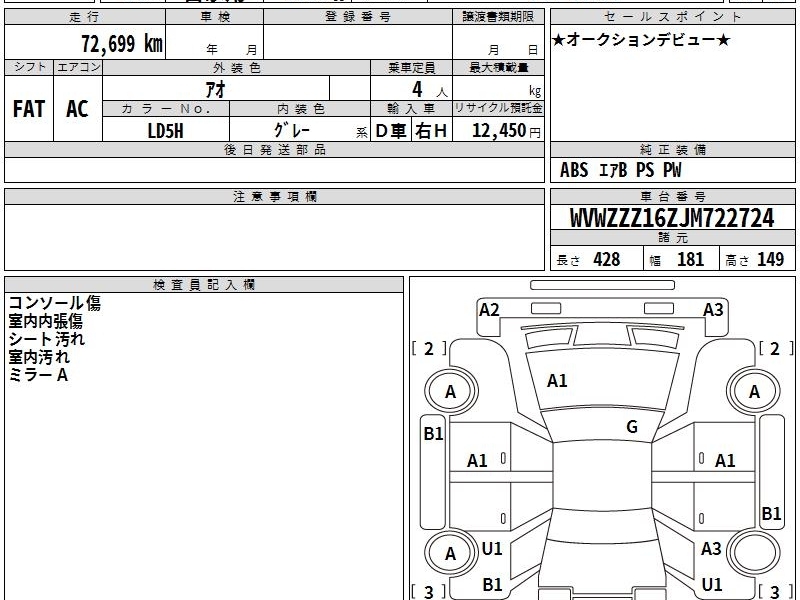Click the 純正装備 header
The height and width of the screenshot is (600, 800).
[x=672, y=149]
